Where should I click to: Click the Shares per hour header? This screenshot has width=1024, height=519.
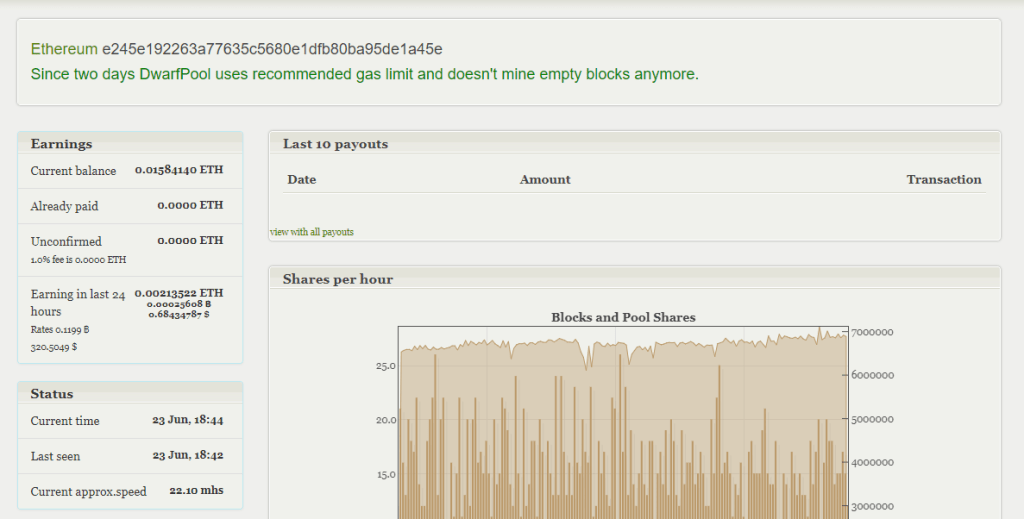click(x=338, y=279)
